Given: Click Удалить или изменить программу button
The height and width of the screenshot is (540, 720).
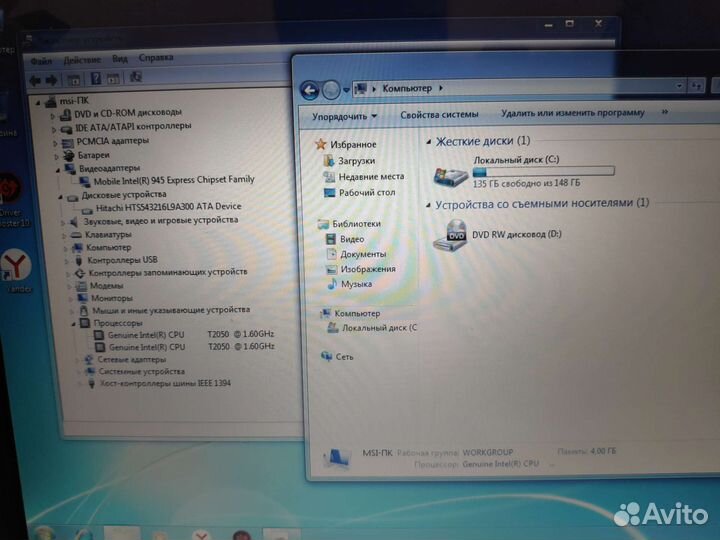Looking at the screenshot, I should 573,113.
